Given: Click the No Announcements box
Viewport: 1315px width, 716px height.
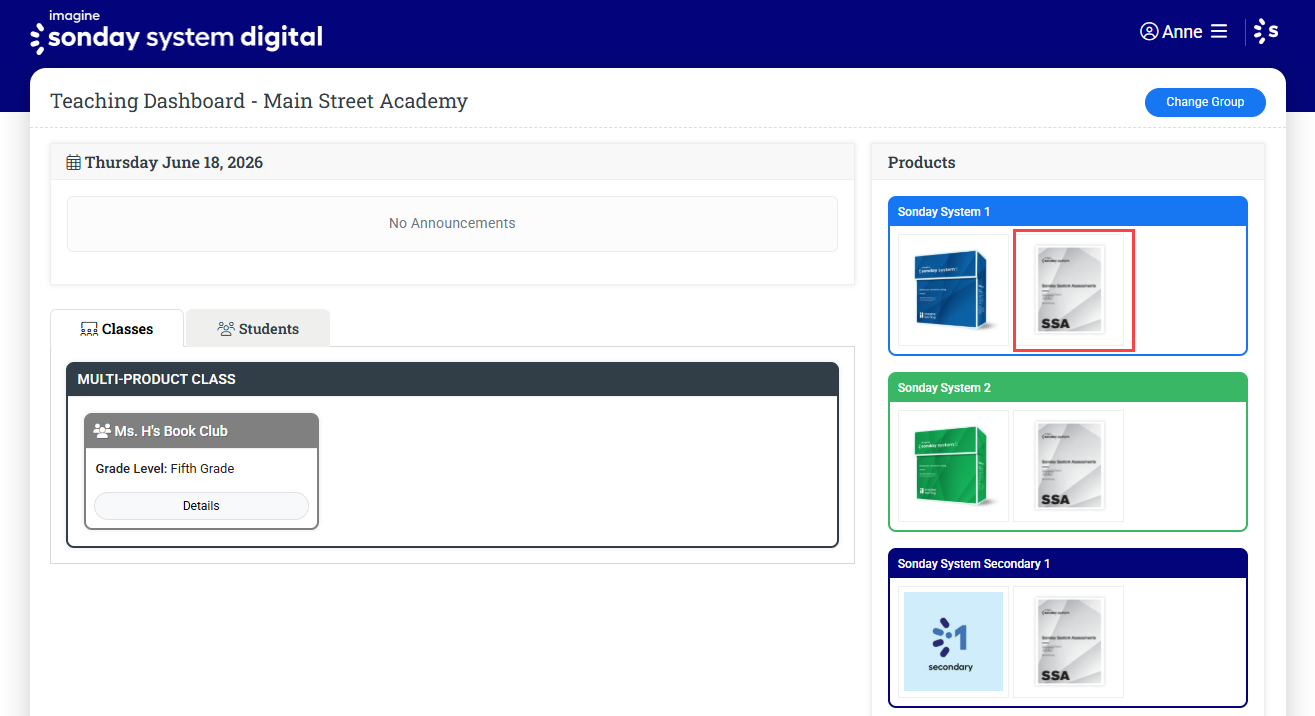Looking at the screenshot, I should (452, 224).
